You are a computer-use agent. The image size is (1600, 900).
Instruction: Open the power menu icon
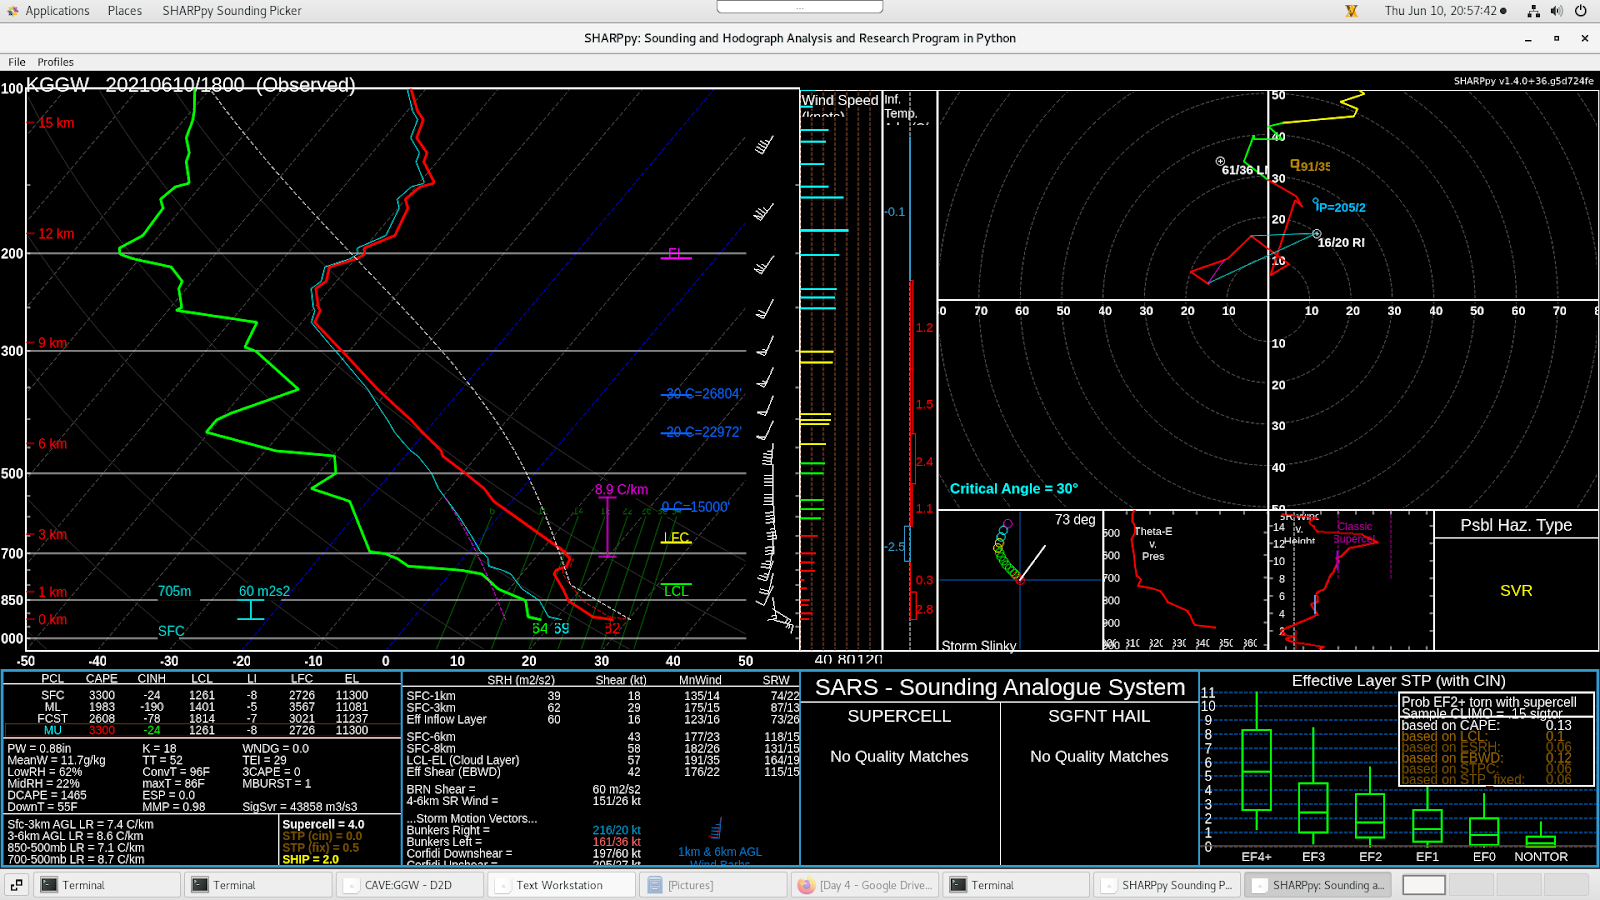click(x=1581, y=11)
